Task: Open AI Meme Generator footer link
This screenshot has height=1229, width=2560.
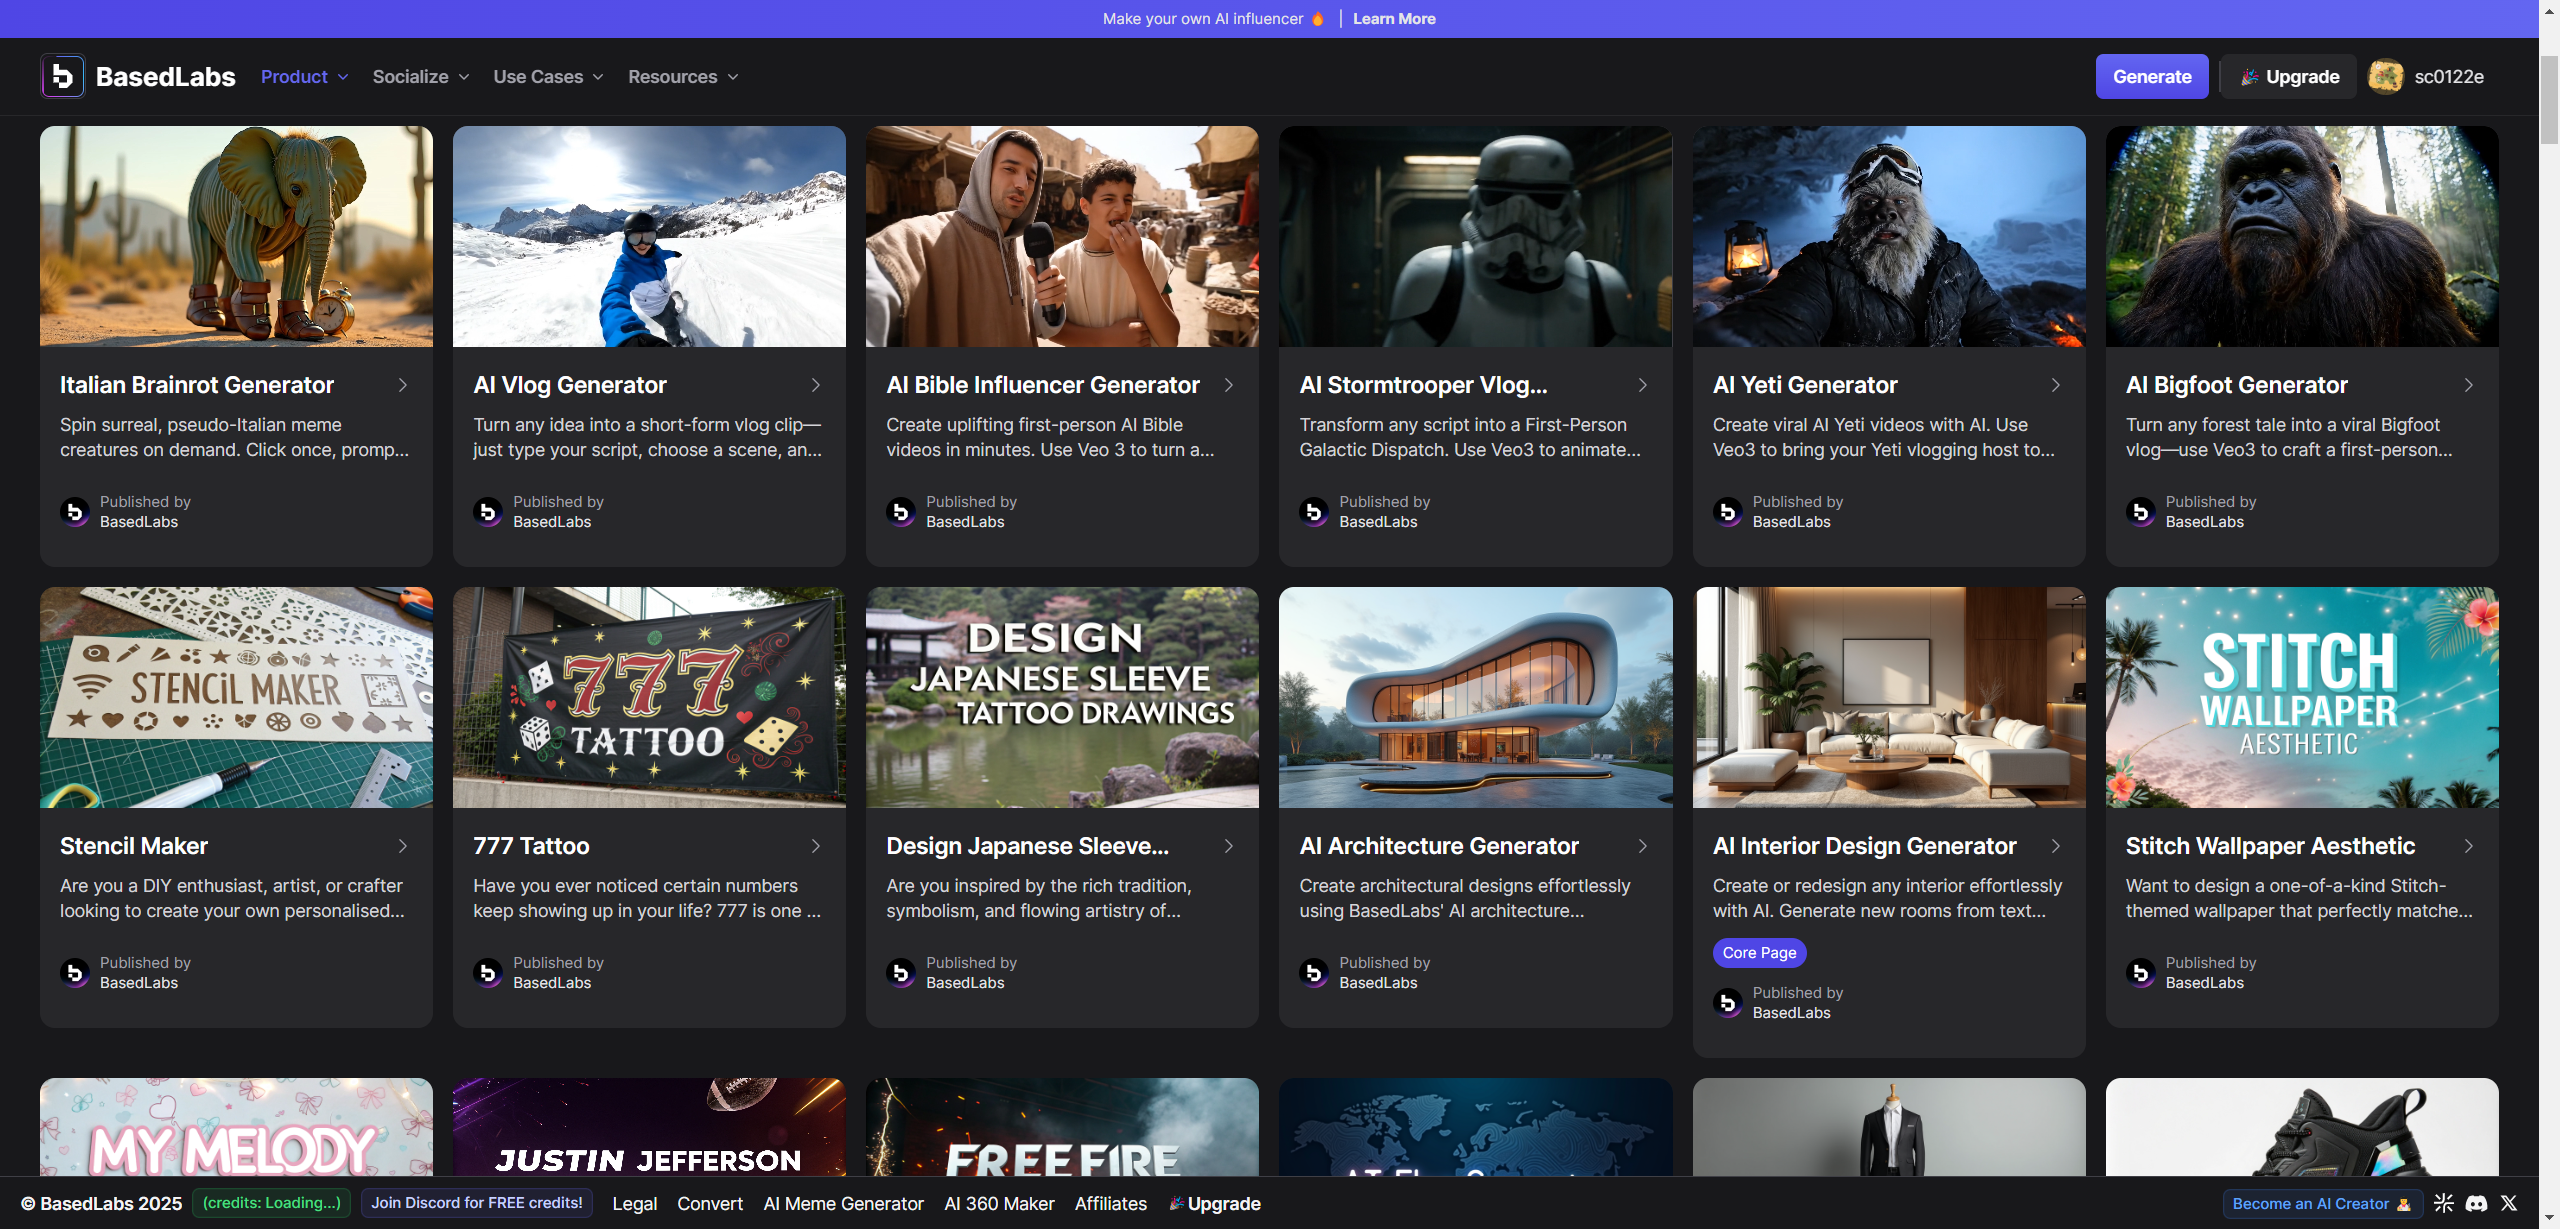Action: pos(844,1204)
